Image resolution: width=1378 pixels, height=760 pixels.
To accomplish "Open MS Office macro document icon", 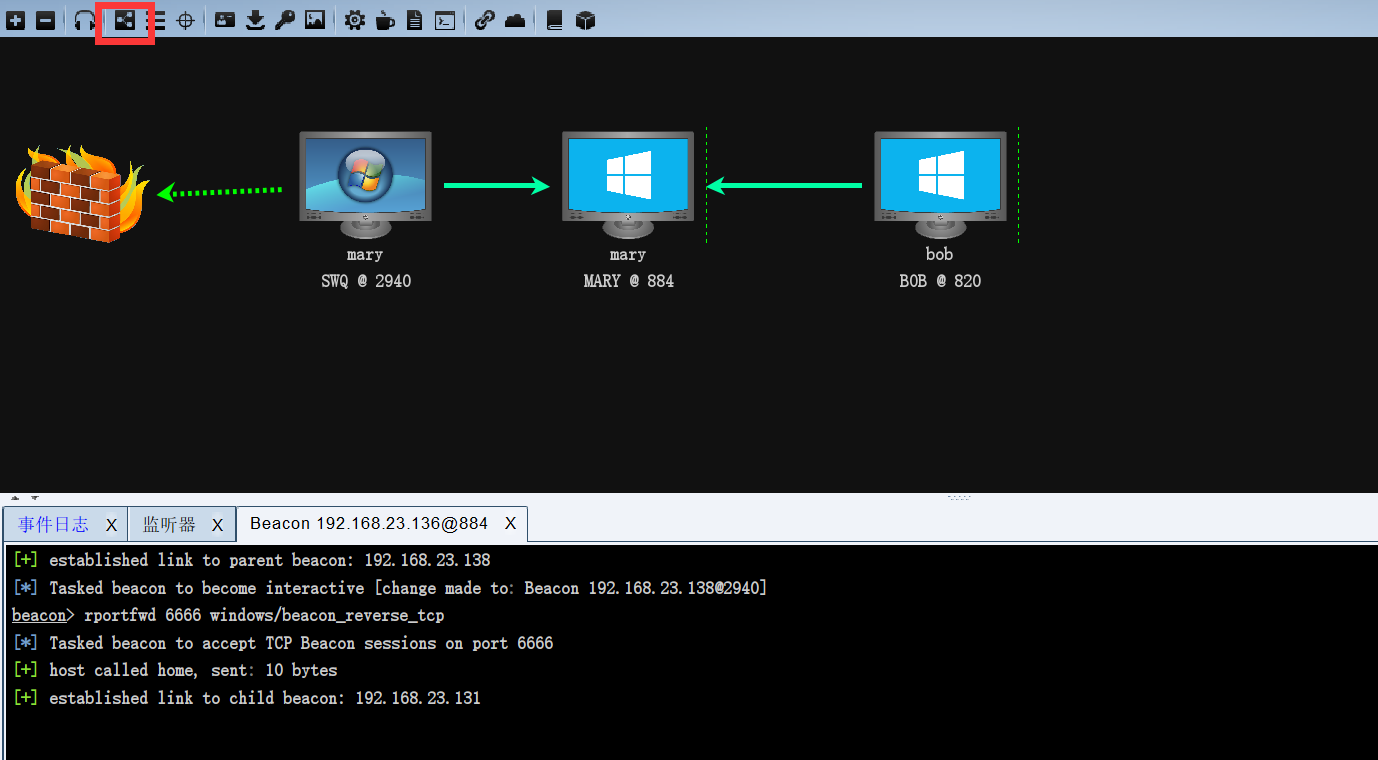I will tap(414, 20).
